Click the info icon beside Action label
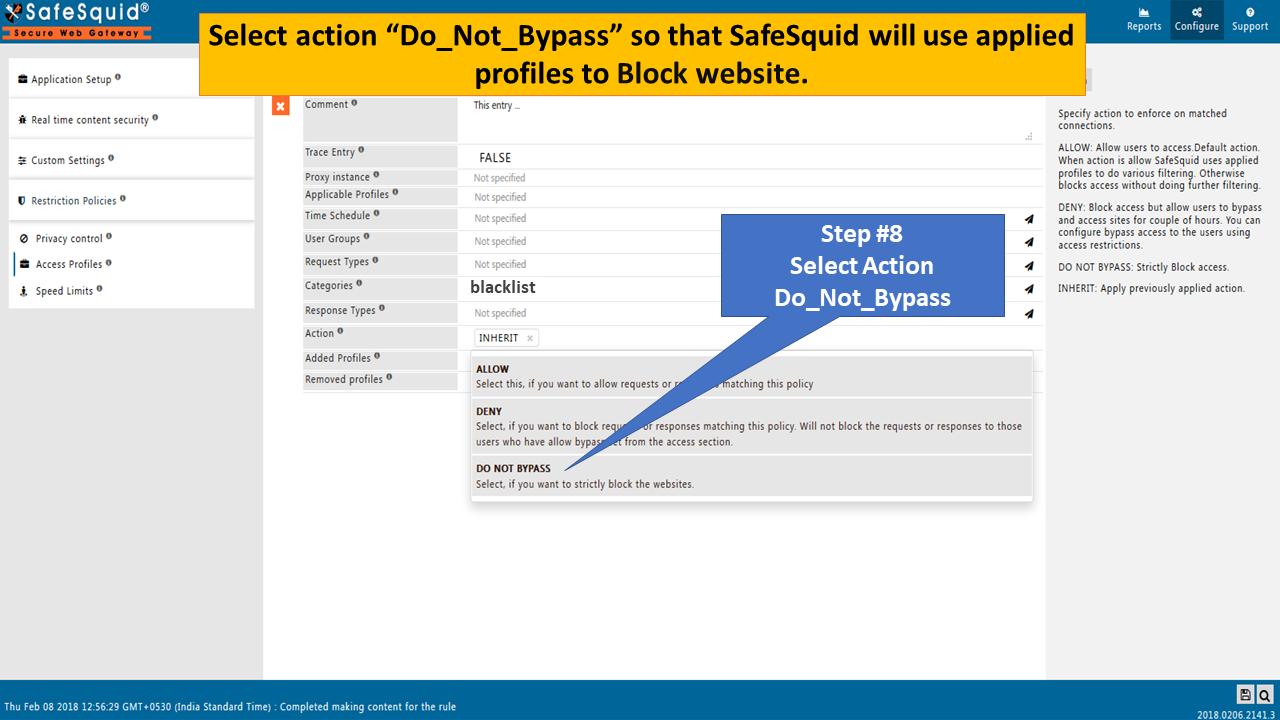This screenshot has width=1280, height=720. (340, 331)
